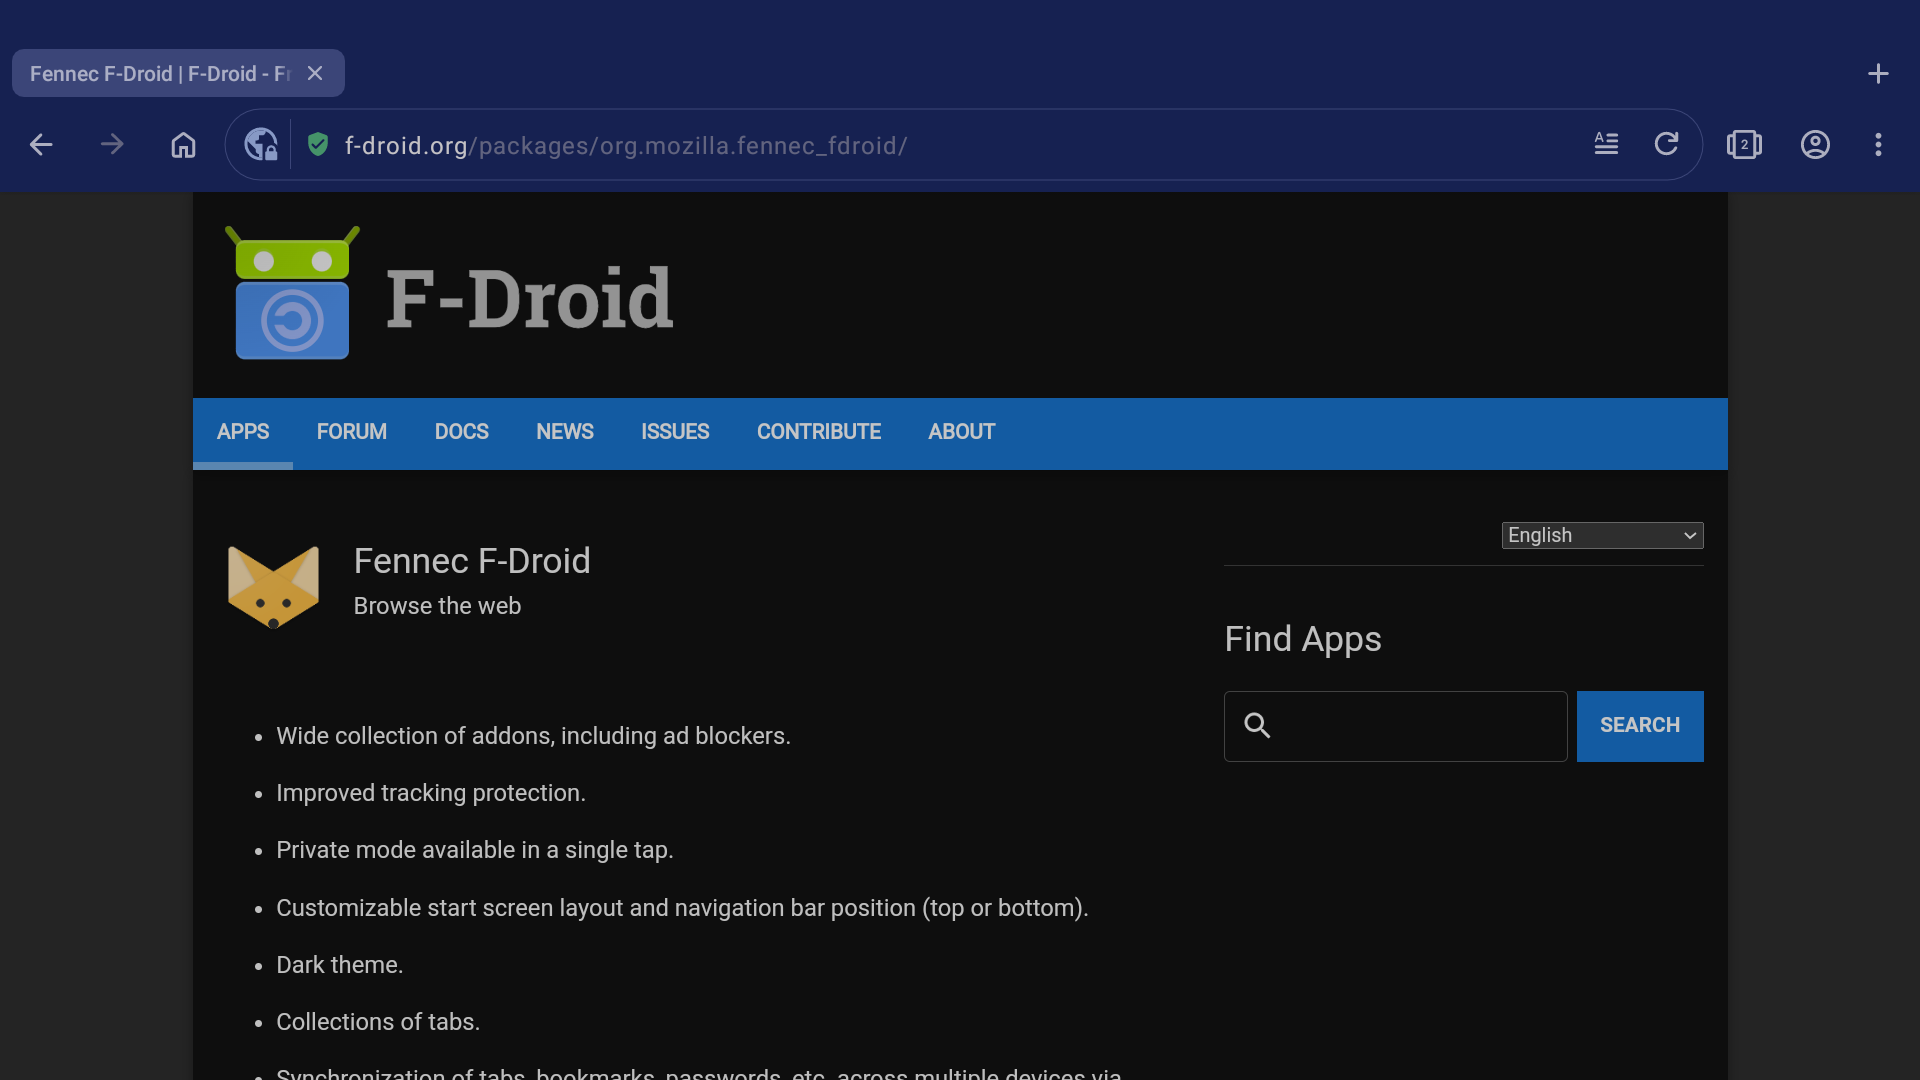Viewport: 1920px width, 1080px height.
Task: Open the tabs counter button
Action: click(x=1744, y=145)
